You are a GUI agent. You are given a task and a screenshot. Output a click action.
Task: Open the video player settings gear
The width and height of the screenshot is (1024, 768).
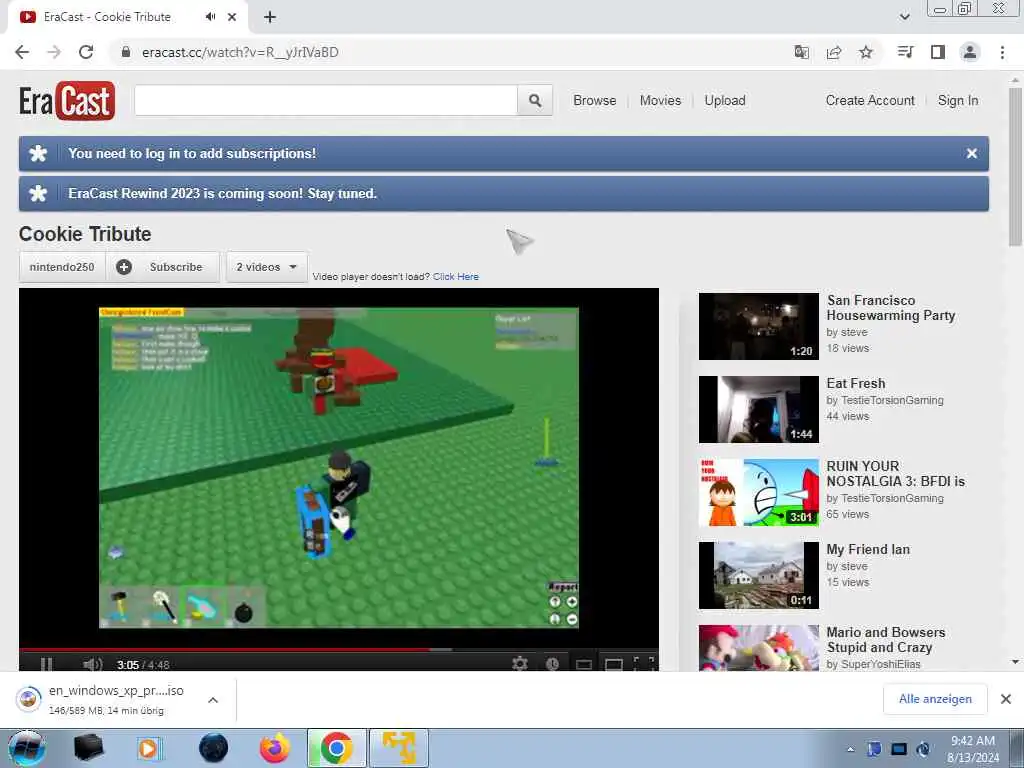(x=520, y=664)
